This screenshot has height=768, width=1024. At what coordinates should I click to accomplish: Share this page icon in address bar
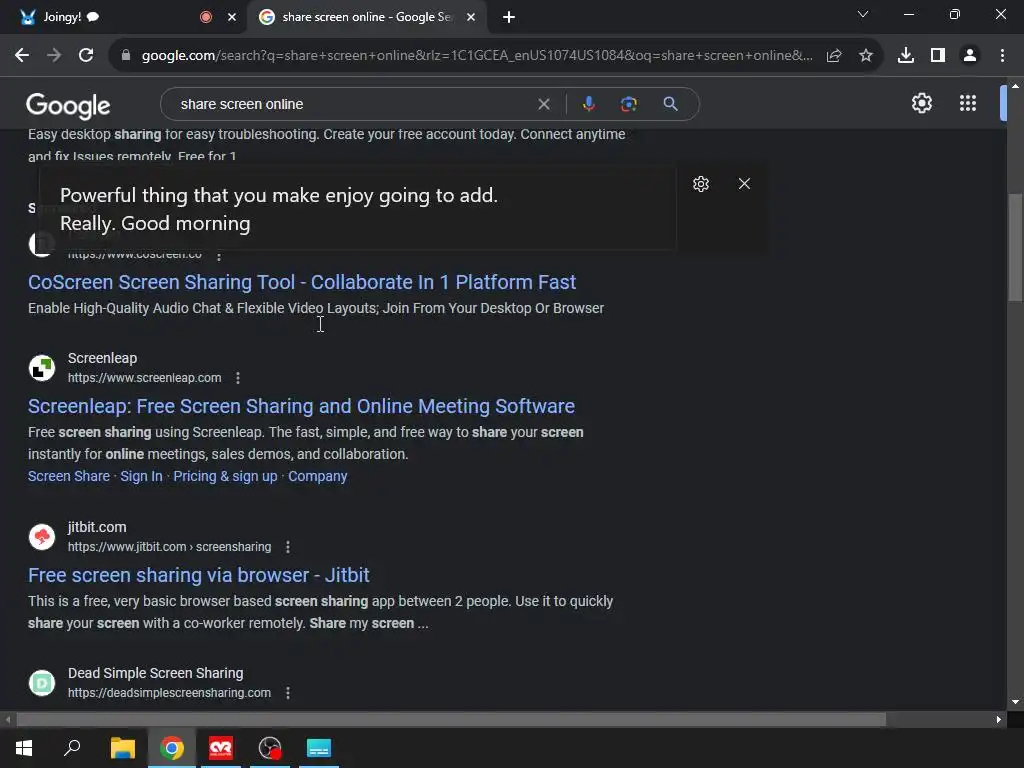(834, 56)
